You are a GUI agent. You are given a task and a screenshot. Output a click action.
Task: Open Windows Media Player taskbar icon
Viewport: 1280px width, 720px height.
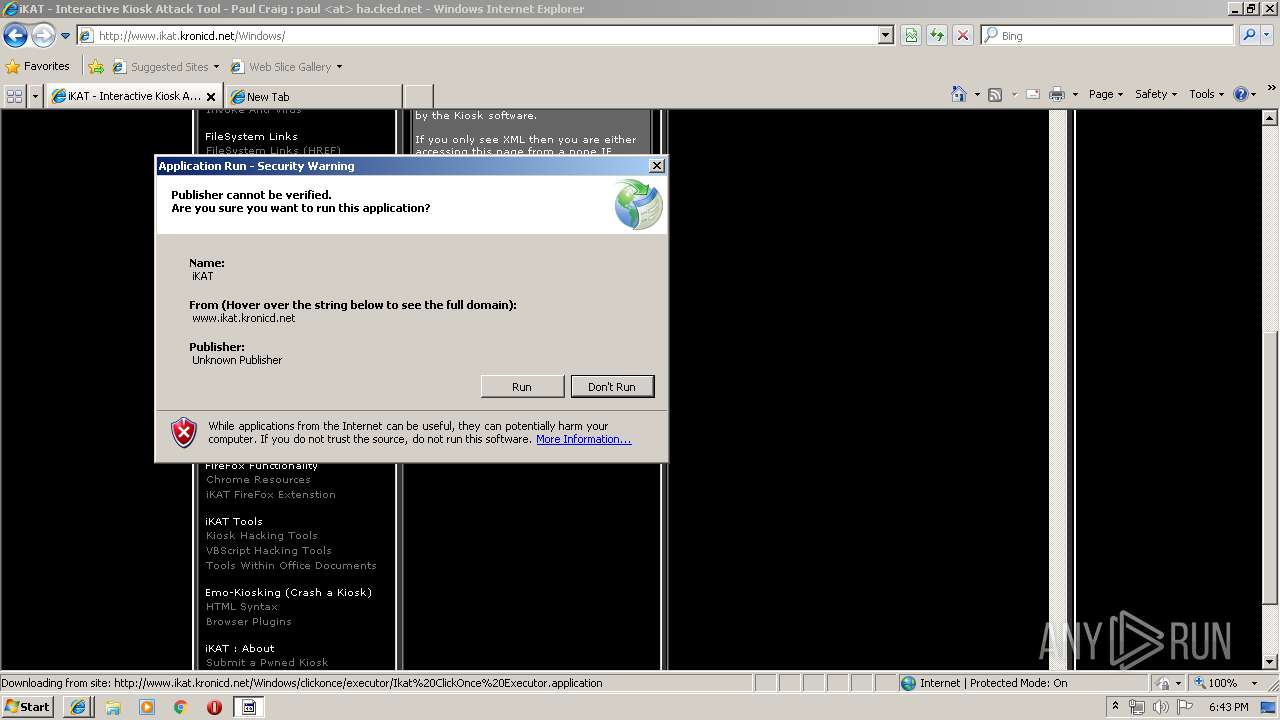[x=147, y=707]
